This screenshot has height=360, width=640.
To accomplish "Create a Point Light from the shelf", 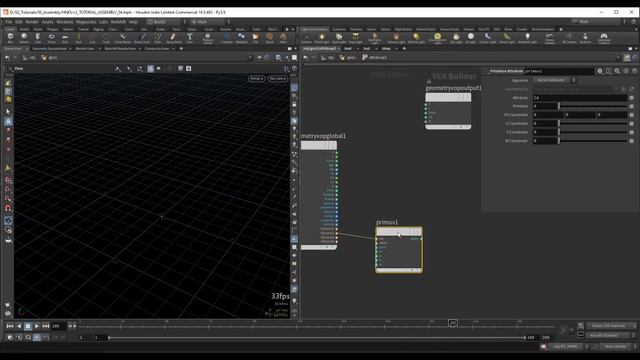I will [322, 38].
